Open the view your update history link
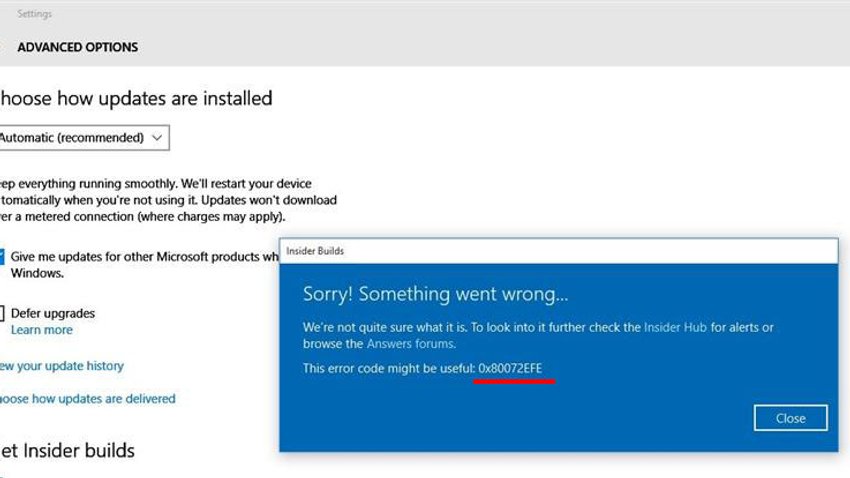 pyautogui.click(x=62, y=366)
